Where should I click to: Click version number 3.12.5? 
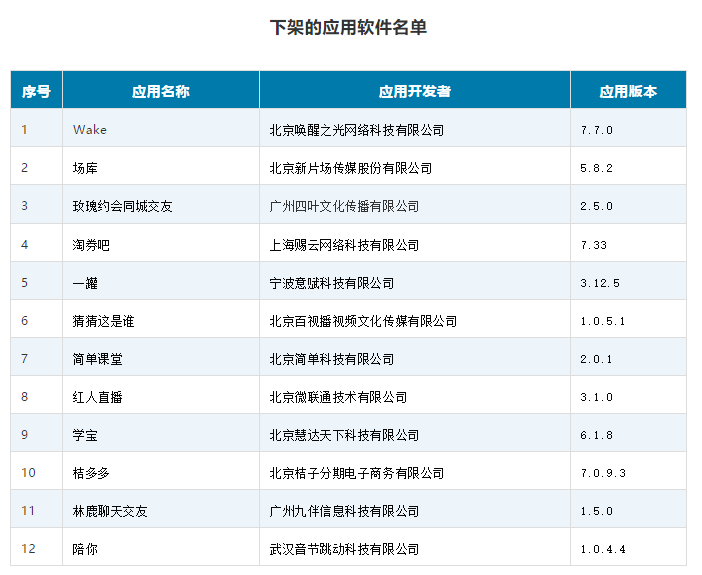click(x=600, y=283)
